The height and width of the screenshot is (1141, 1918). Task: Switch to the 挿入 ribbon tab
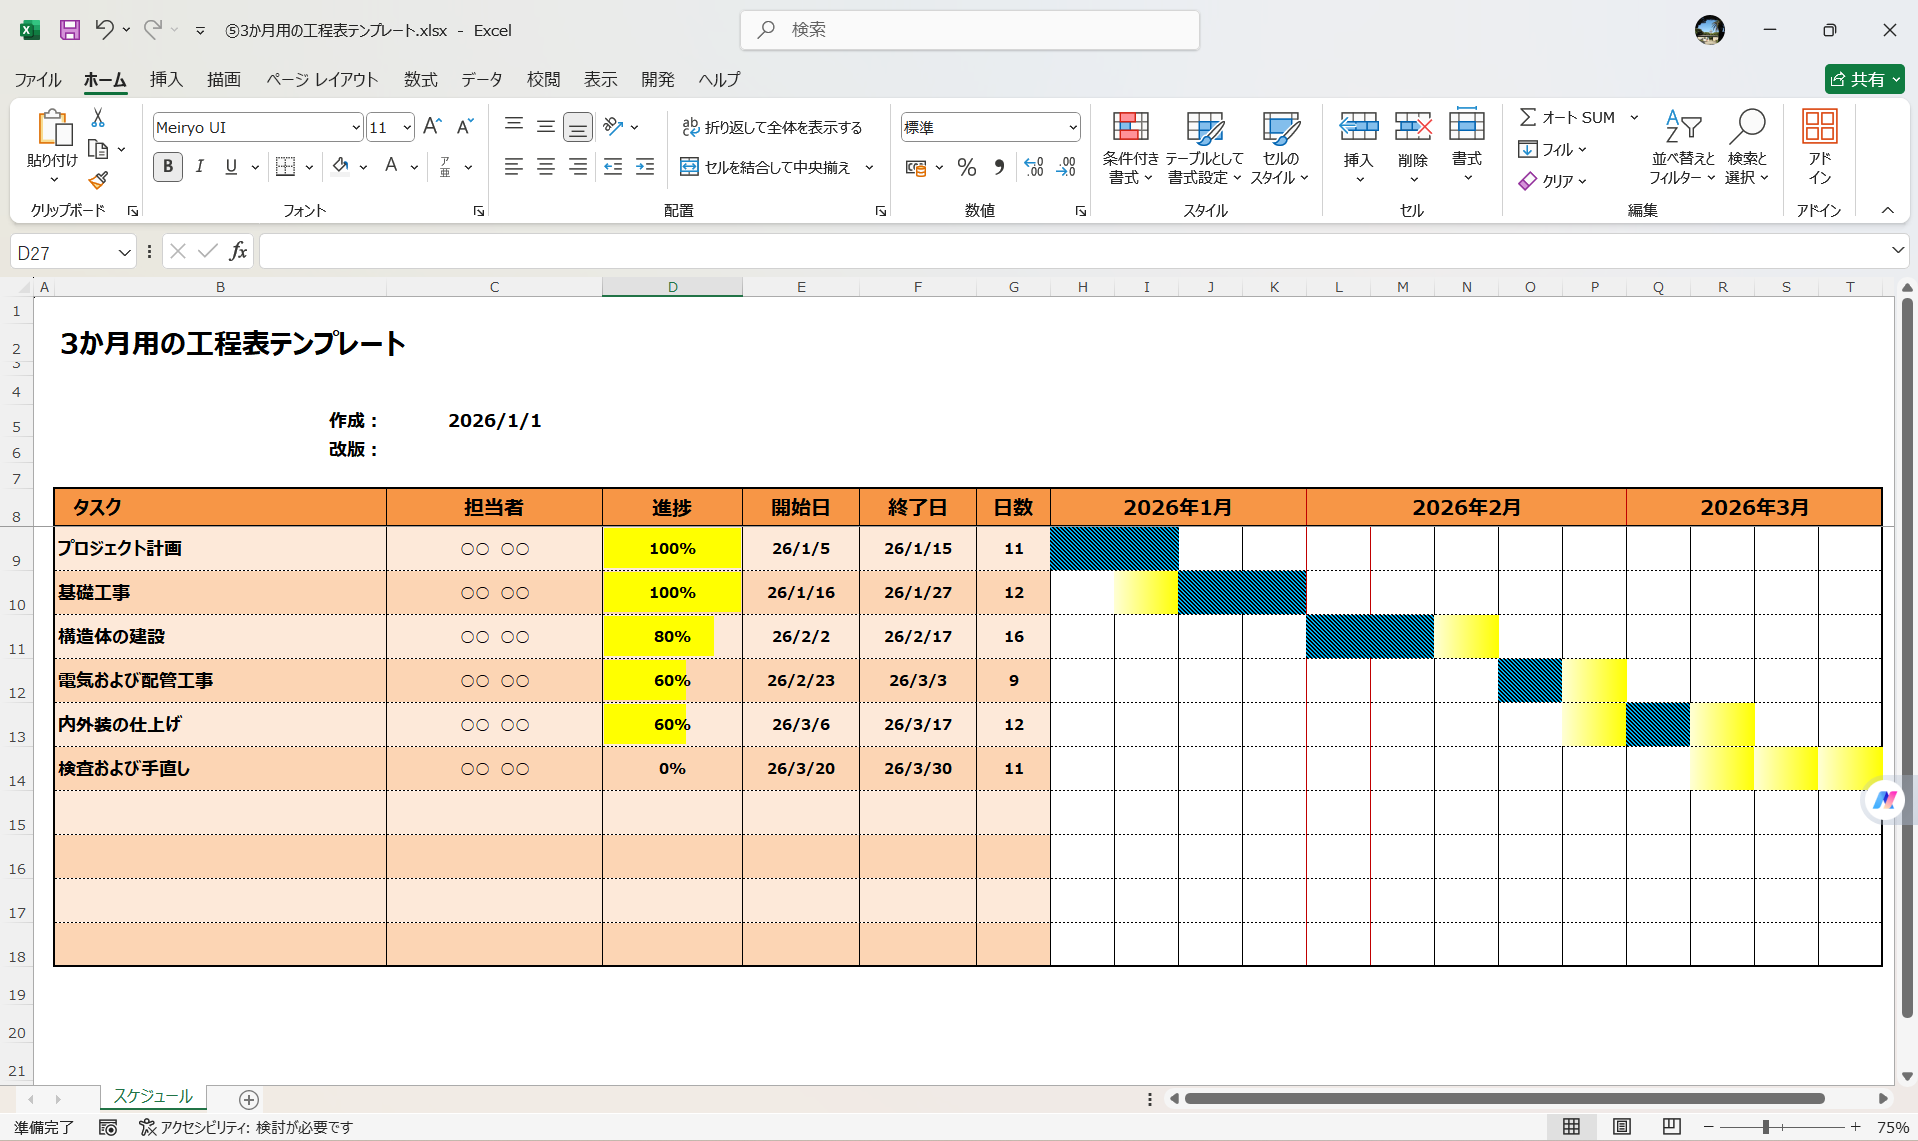(x=166, y=79)
